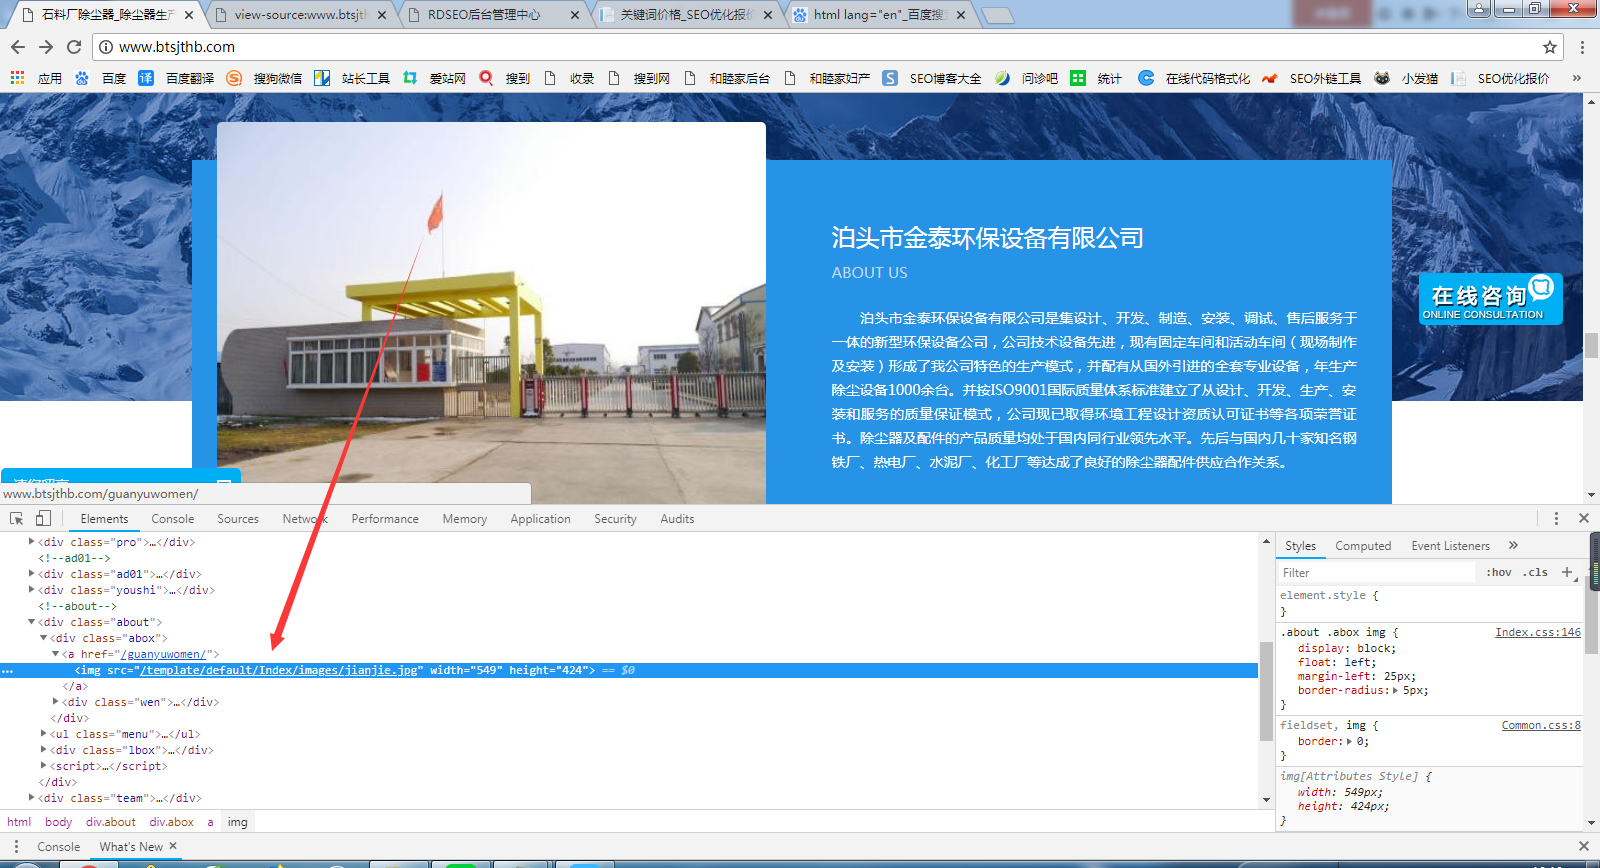The image size is (1600, 868).
Task: Toggle the :hov element state panel
Action: click(1498, 573)
